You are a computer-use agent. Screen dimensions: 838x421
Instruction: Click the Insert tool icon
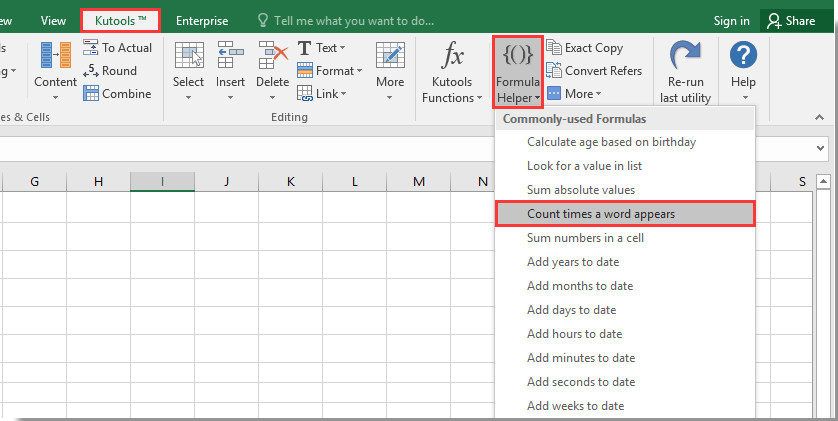[x=230, y=57]
